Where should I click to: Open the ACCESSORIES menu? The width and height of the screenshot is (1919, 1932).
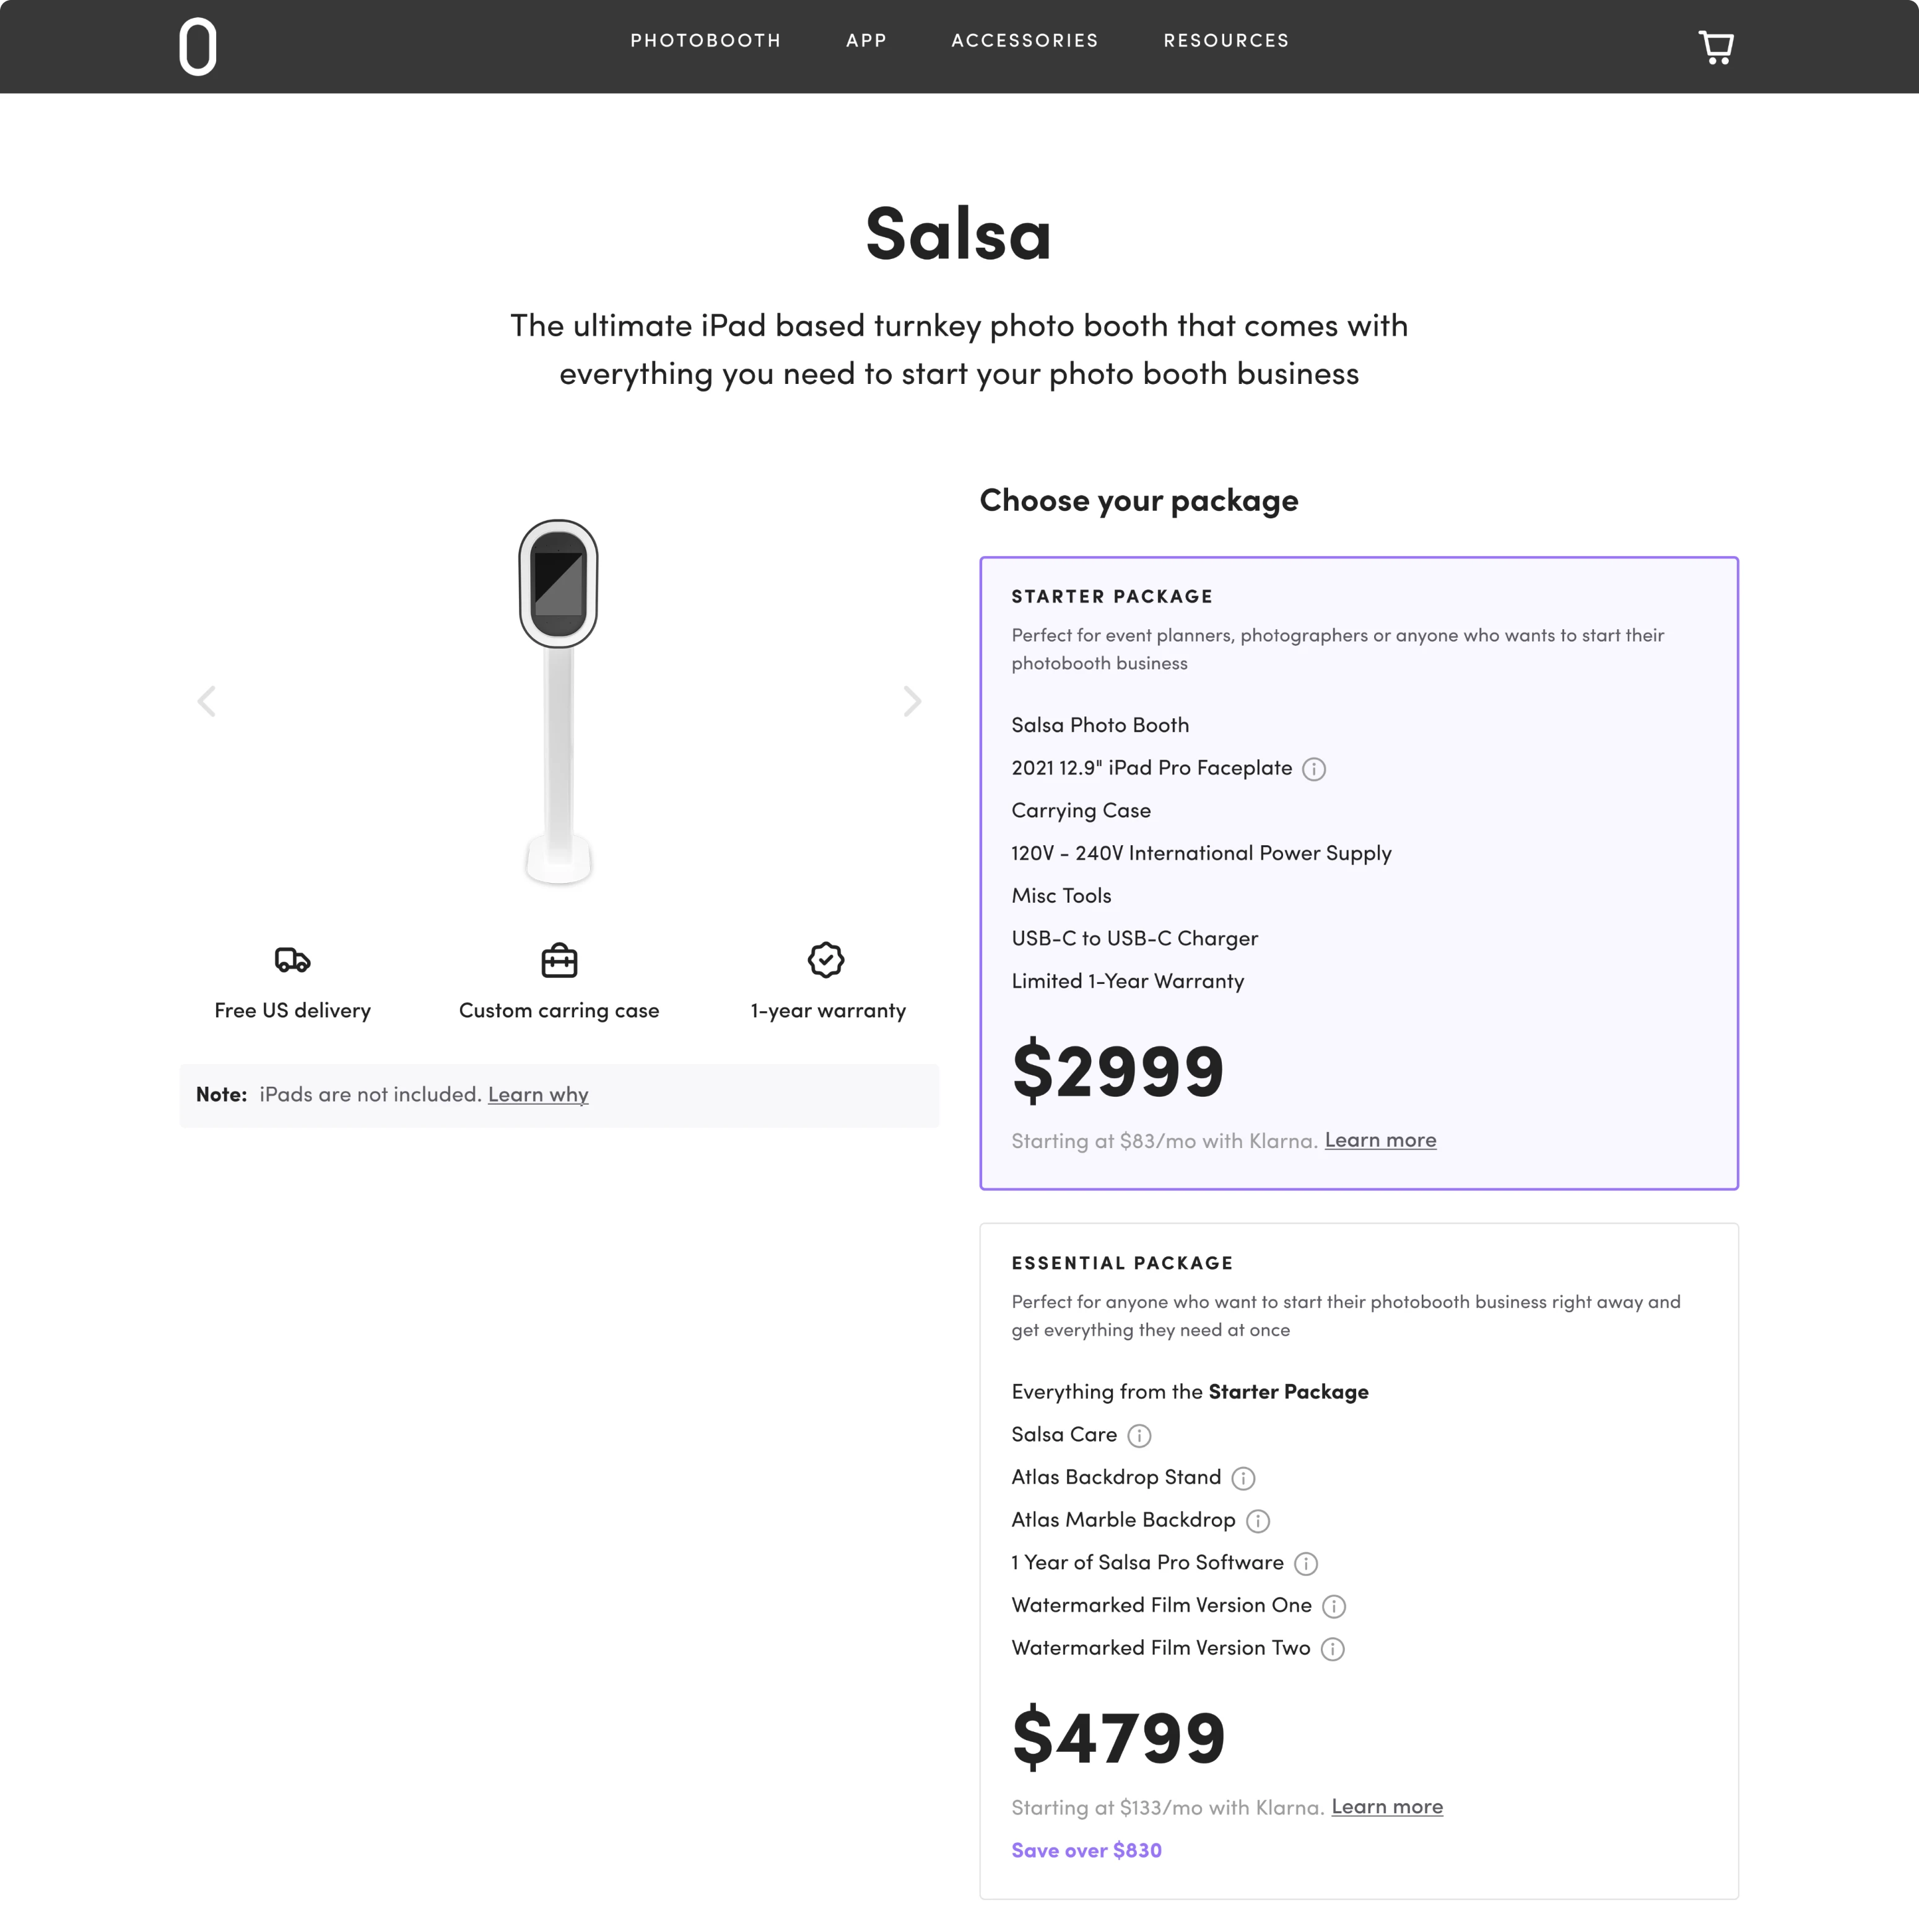[x=1024, y=41]
